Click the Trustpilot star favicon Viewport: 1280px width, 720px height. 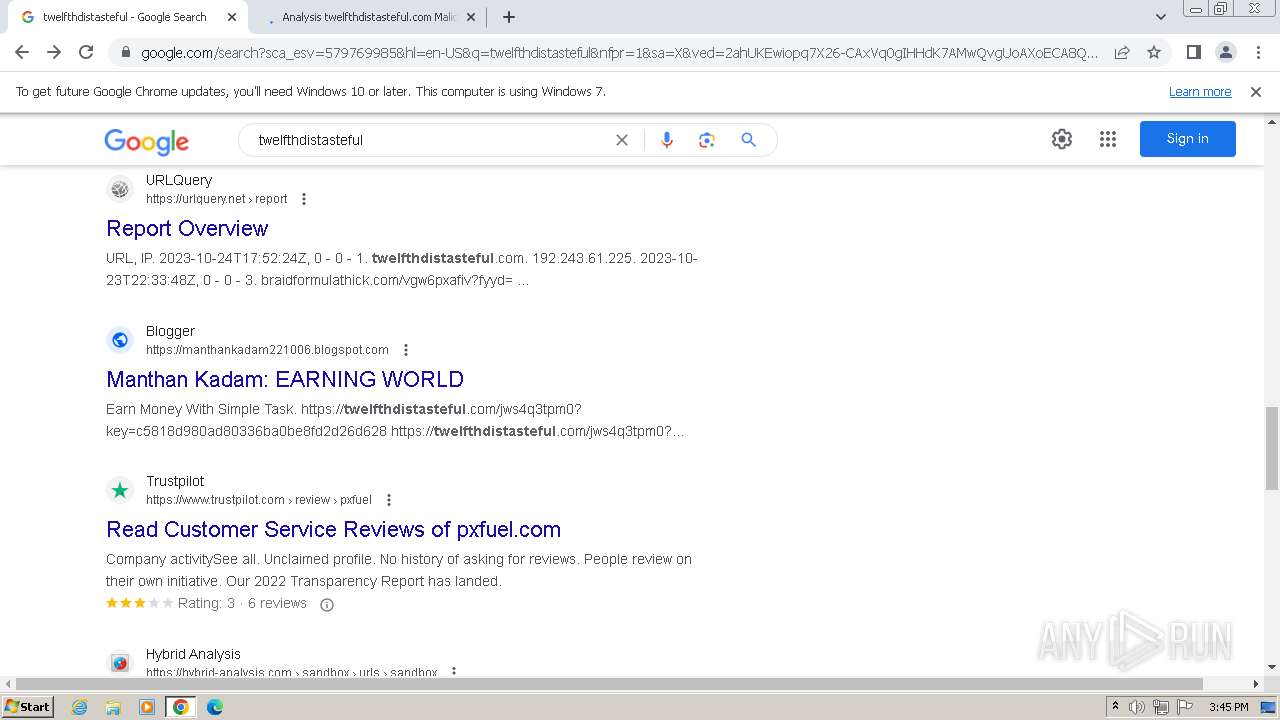click(120, 490)
